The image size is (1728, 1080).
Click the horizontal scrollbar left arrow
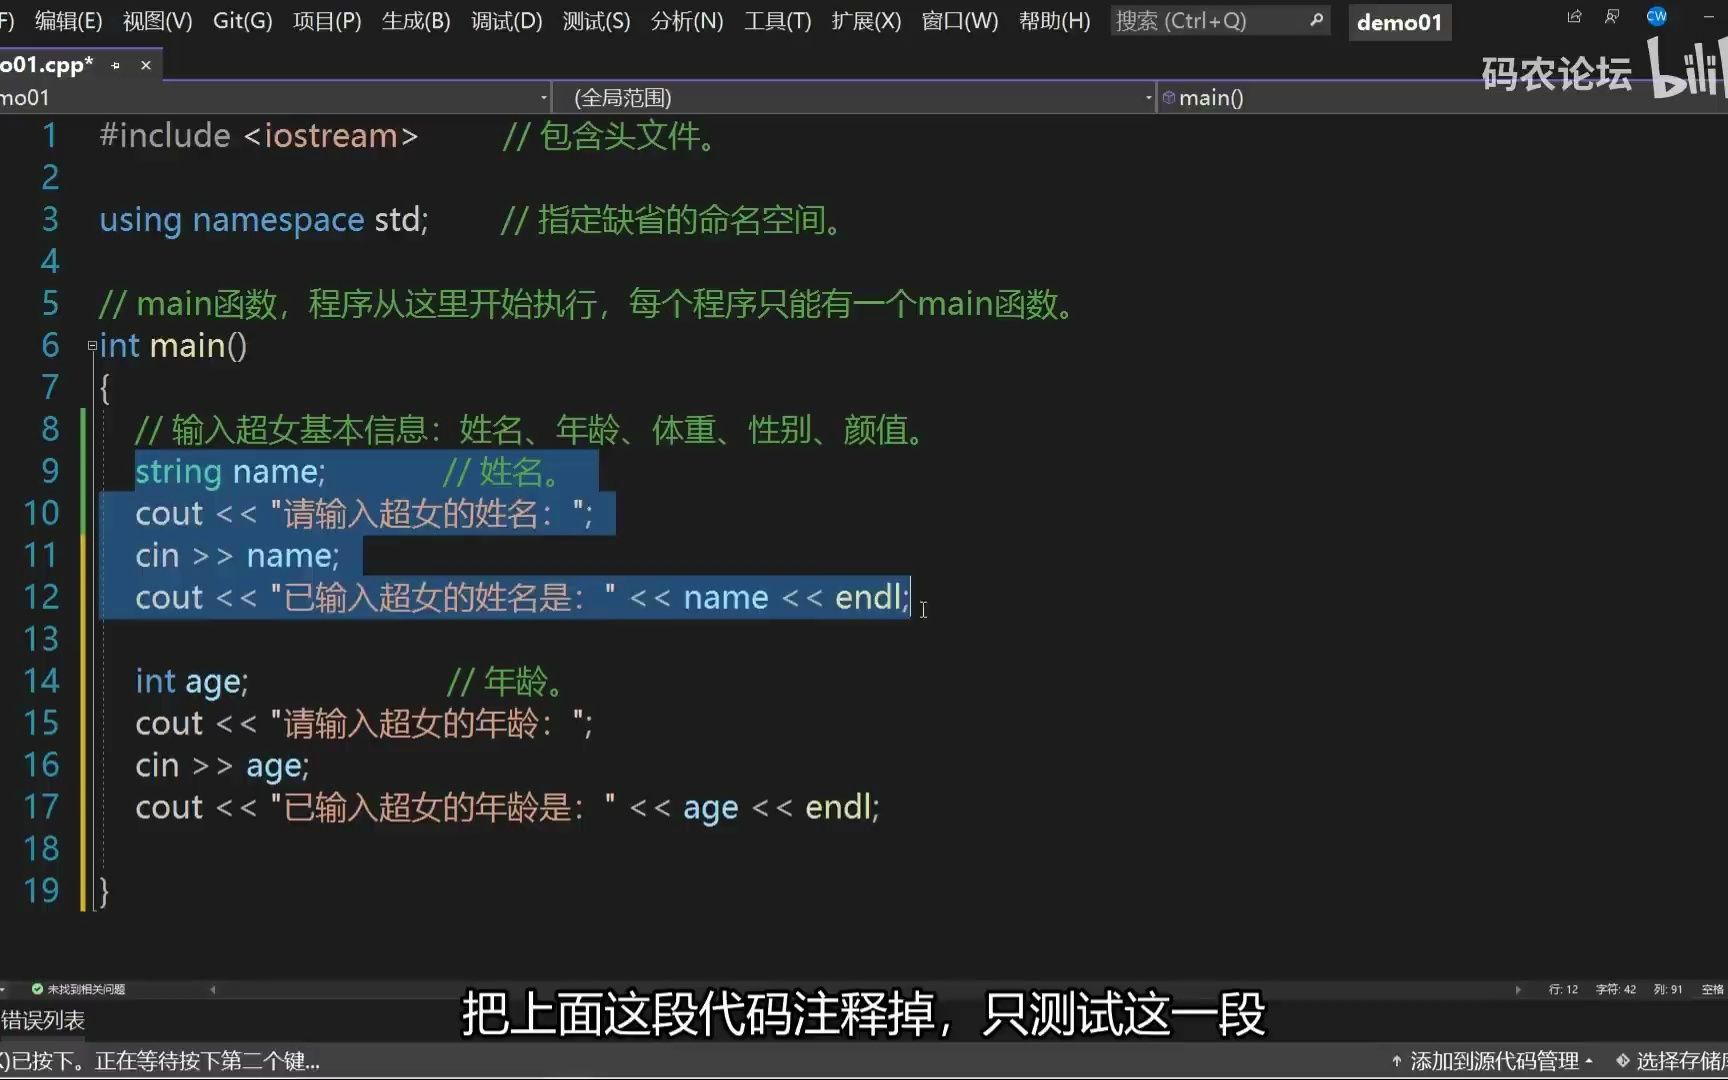tap(212, 989)
